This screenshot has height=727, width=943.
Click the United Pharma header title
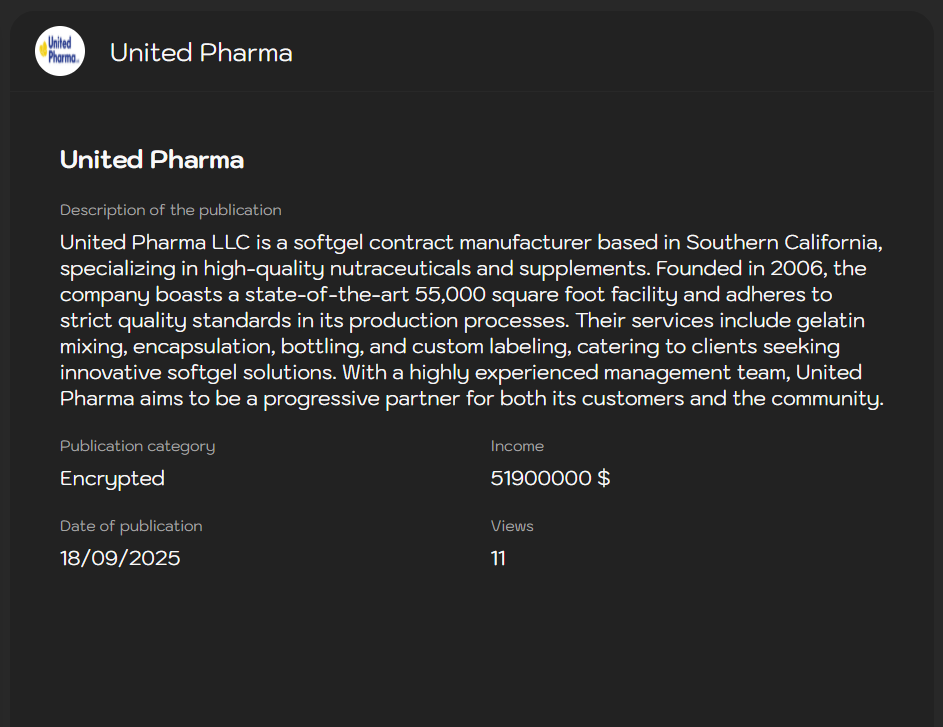point(201,53)
